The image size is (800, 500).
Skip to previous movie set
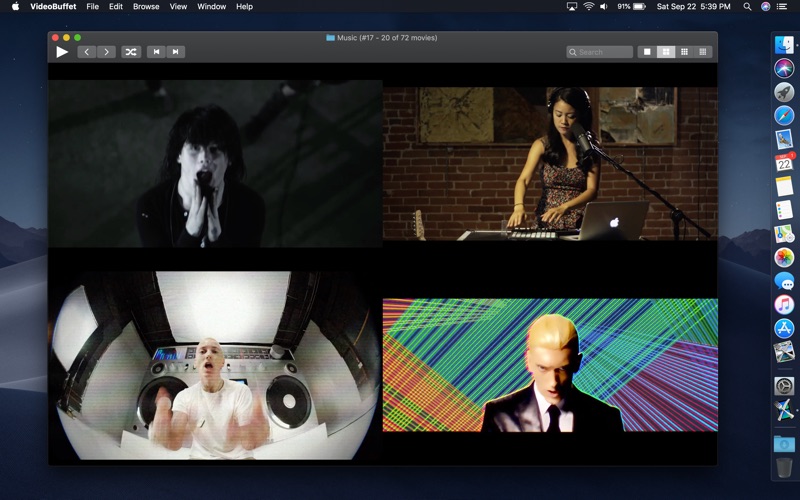pos(156,52)
